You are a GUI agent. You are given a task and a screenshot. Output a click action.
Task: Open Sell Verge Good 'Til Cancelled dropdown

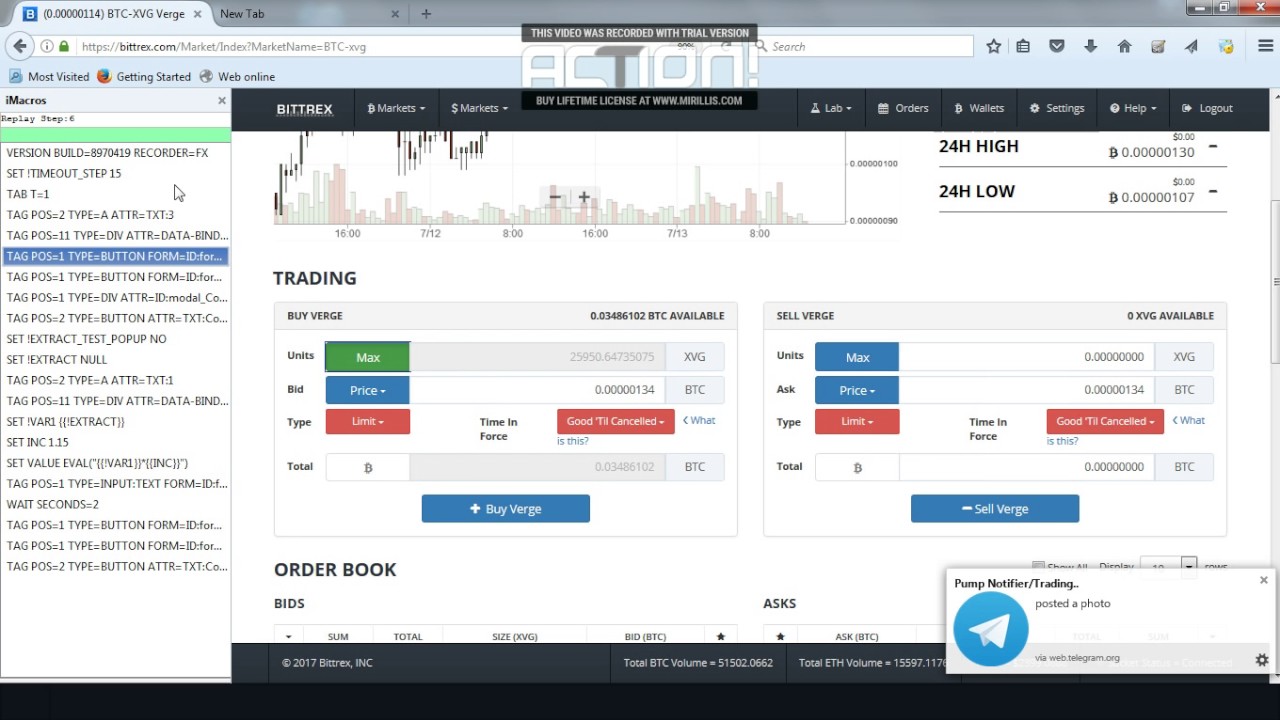(1105, 421)
